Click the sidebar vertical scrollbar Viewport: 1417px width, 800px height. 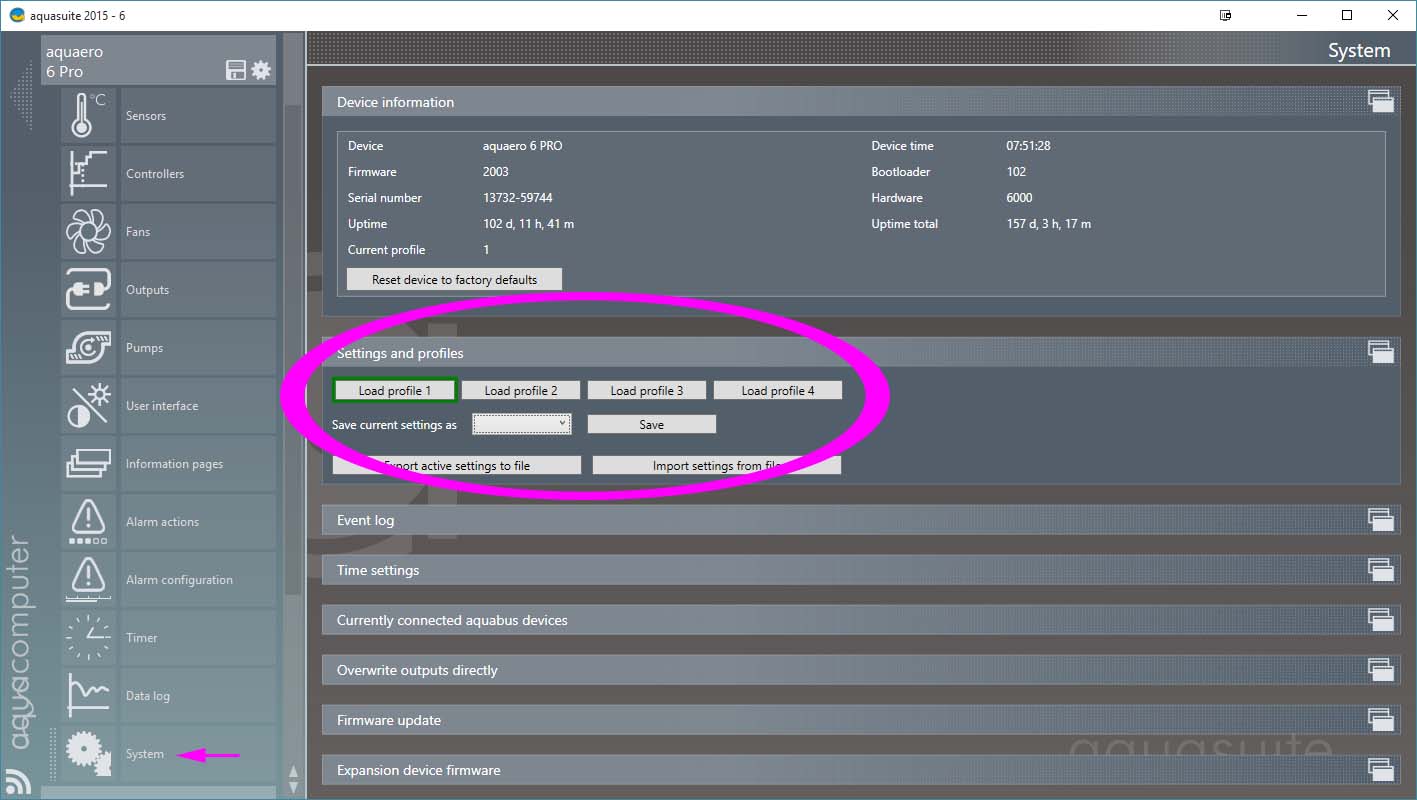[293, 400]
